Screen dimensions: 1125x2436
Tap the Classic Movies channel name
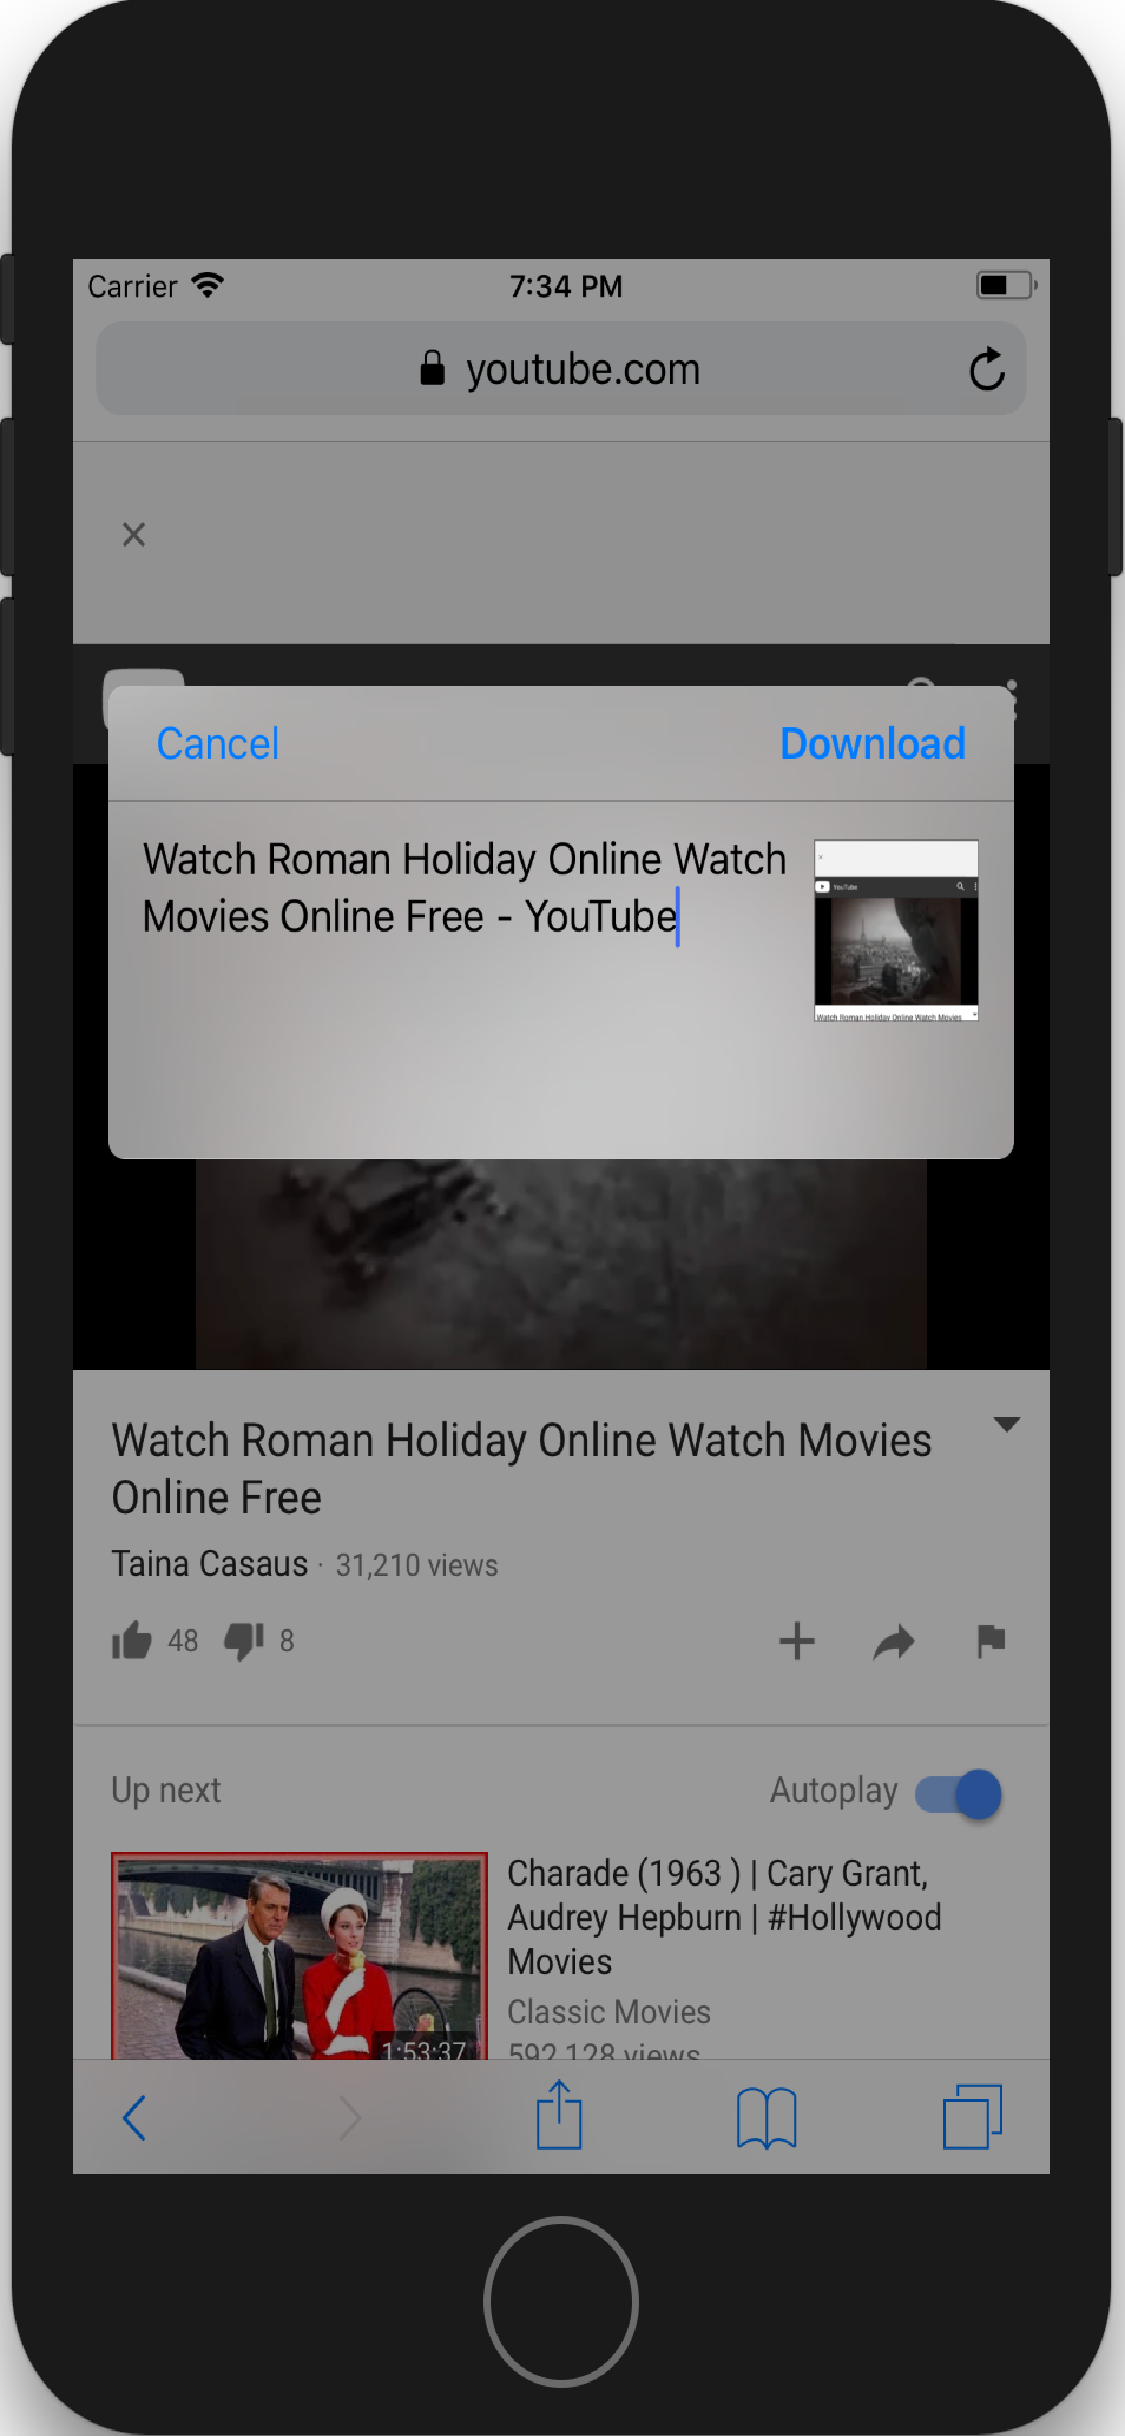[609, 2011]
